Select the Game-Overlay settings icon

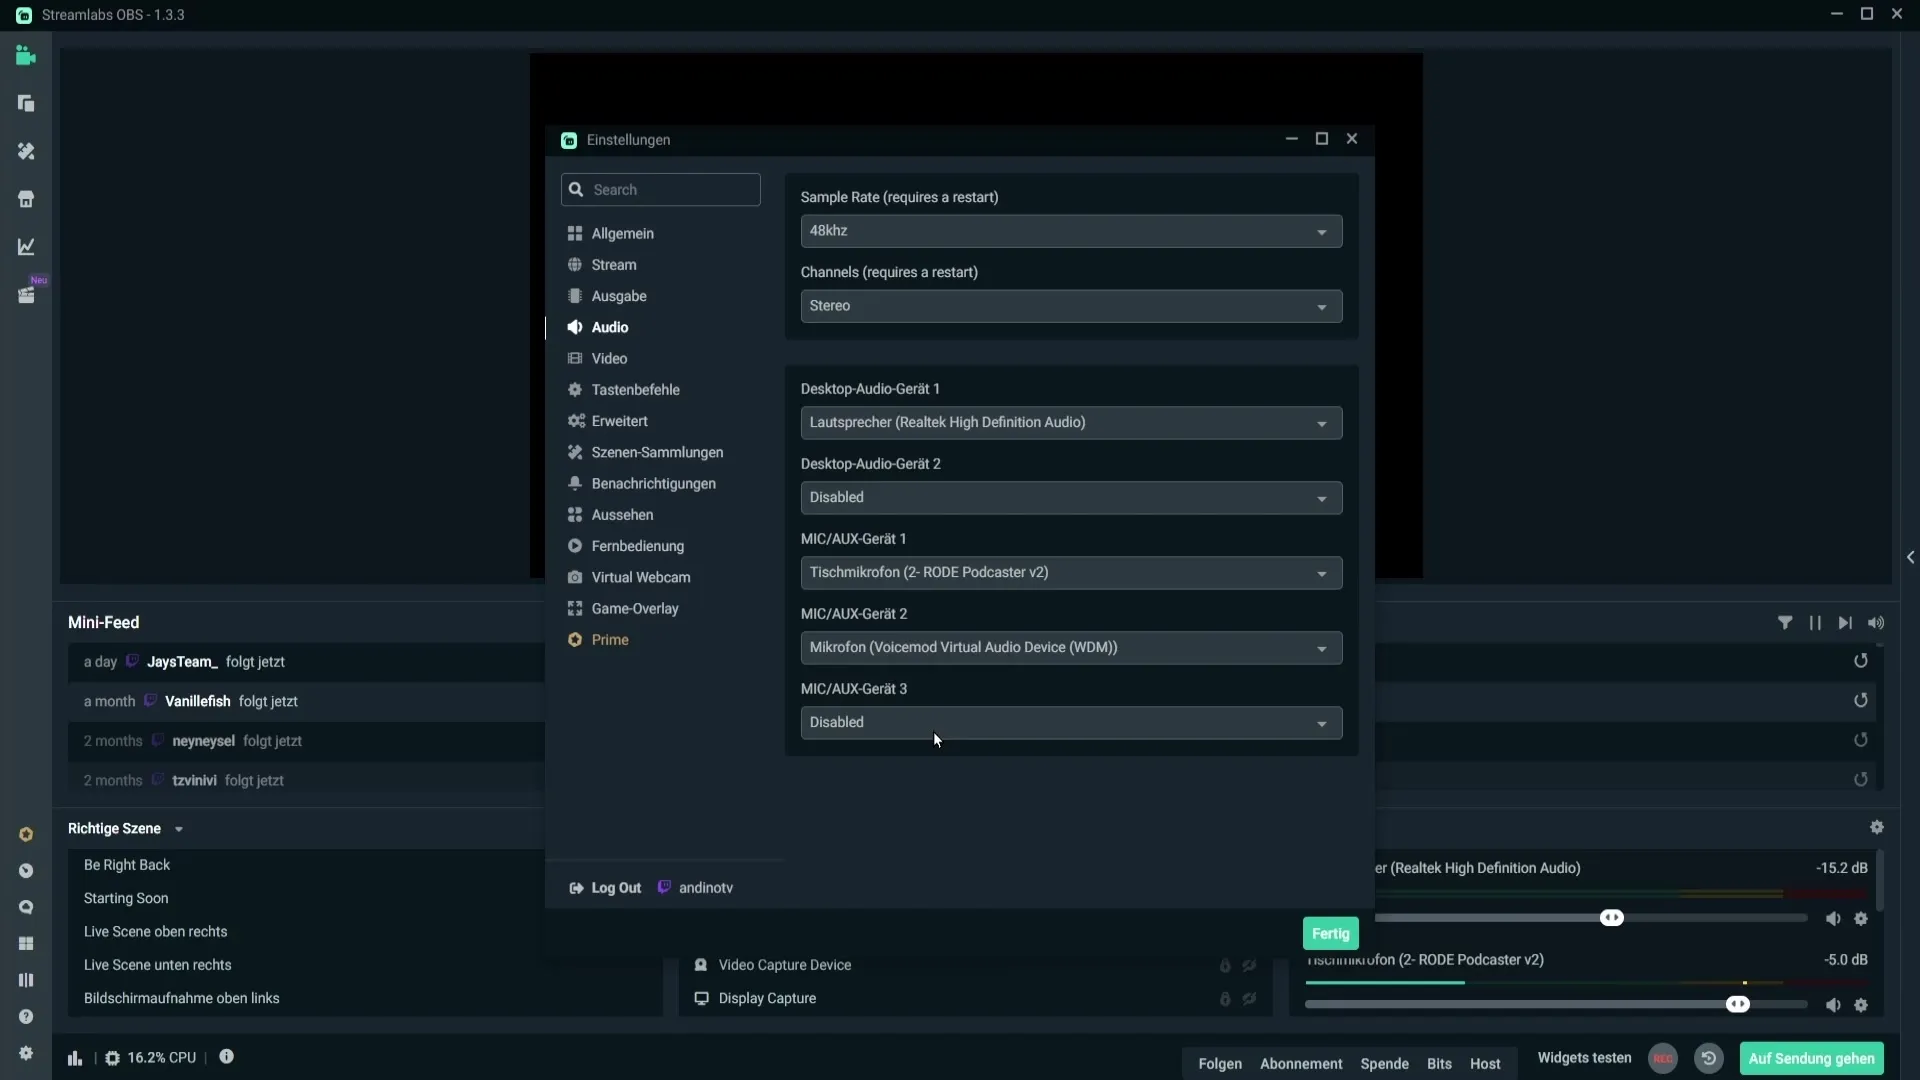pyautogui.click(x=575, y=608)
